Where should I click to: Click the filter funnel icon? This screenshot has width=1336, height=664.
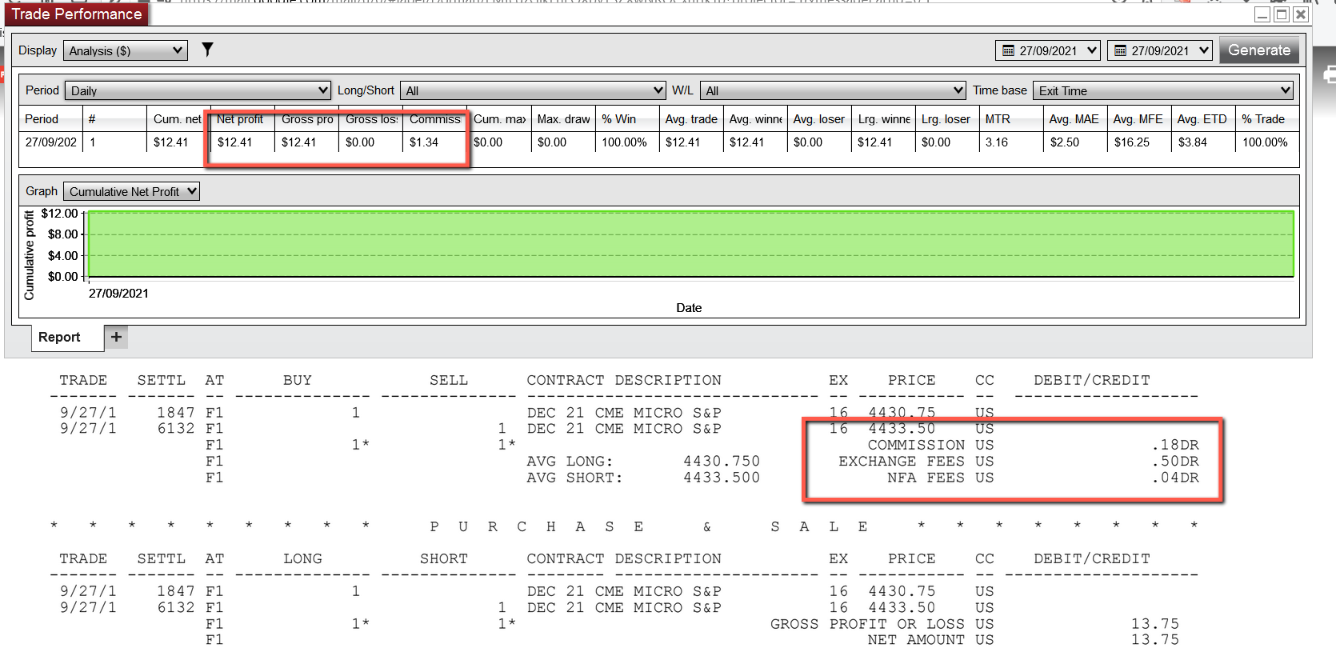click(207, 49)
